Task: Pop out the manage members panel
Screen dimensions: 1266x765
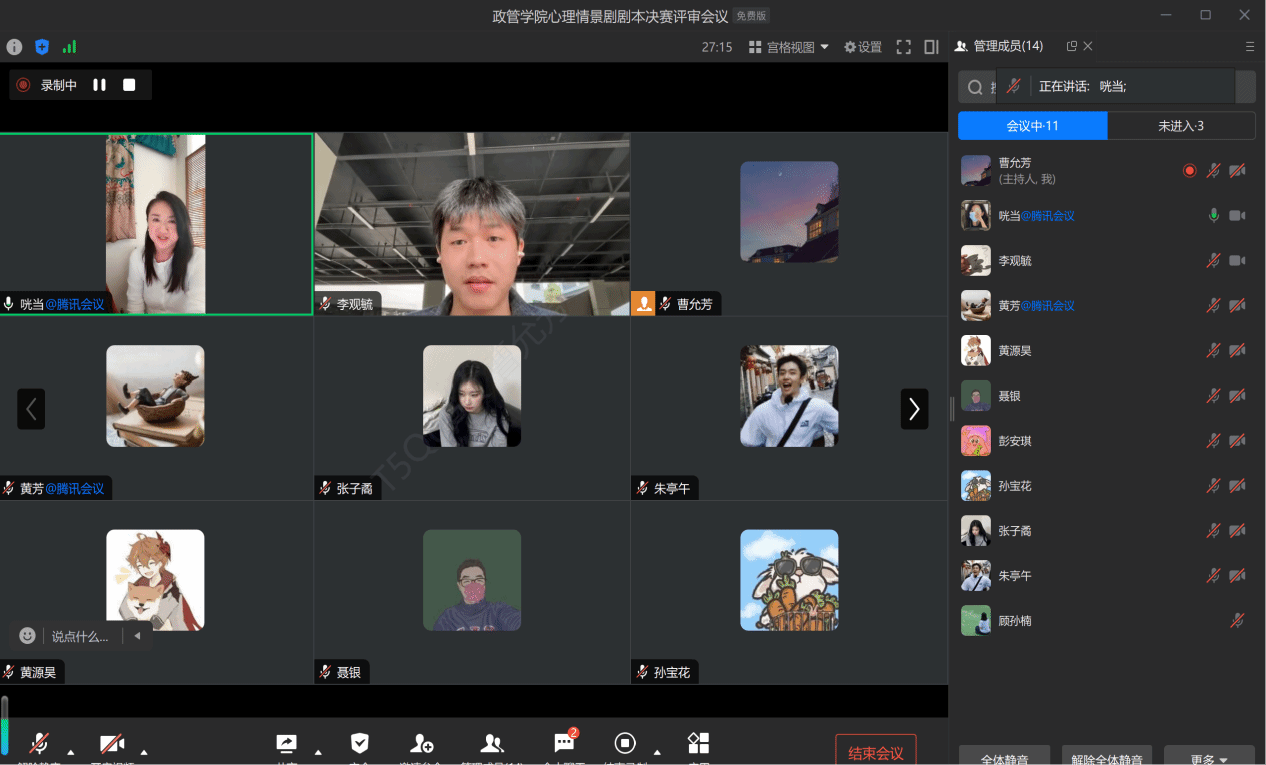Action: pyautogui.click(x=1072, y=46)
